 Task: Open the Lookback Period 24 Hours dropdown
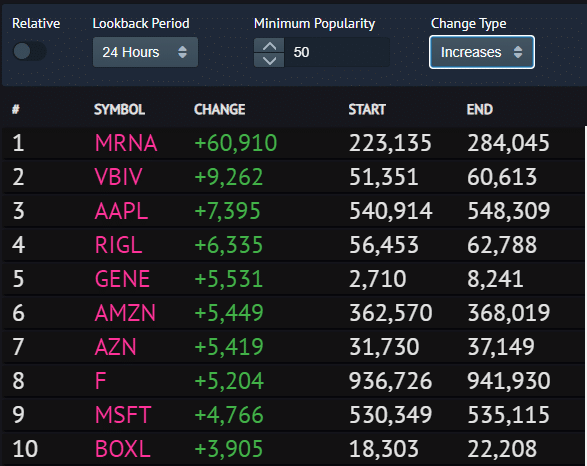(x=145, y=52)
